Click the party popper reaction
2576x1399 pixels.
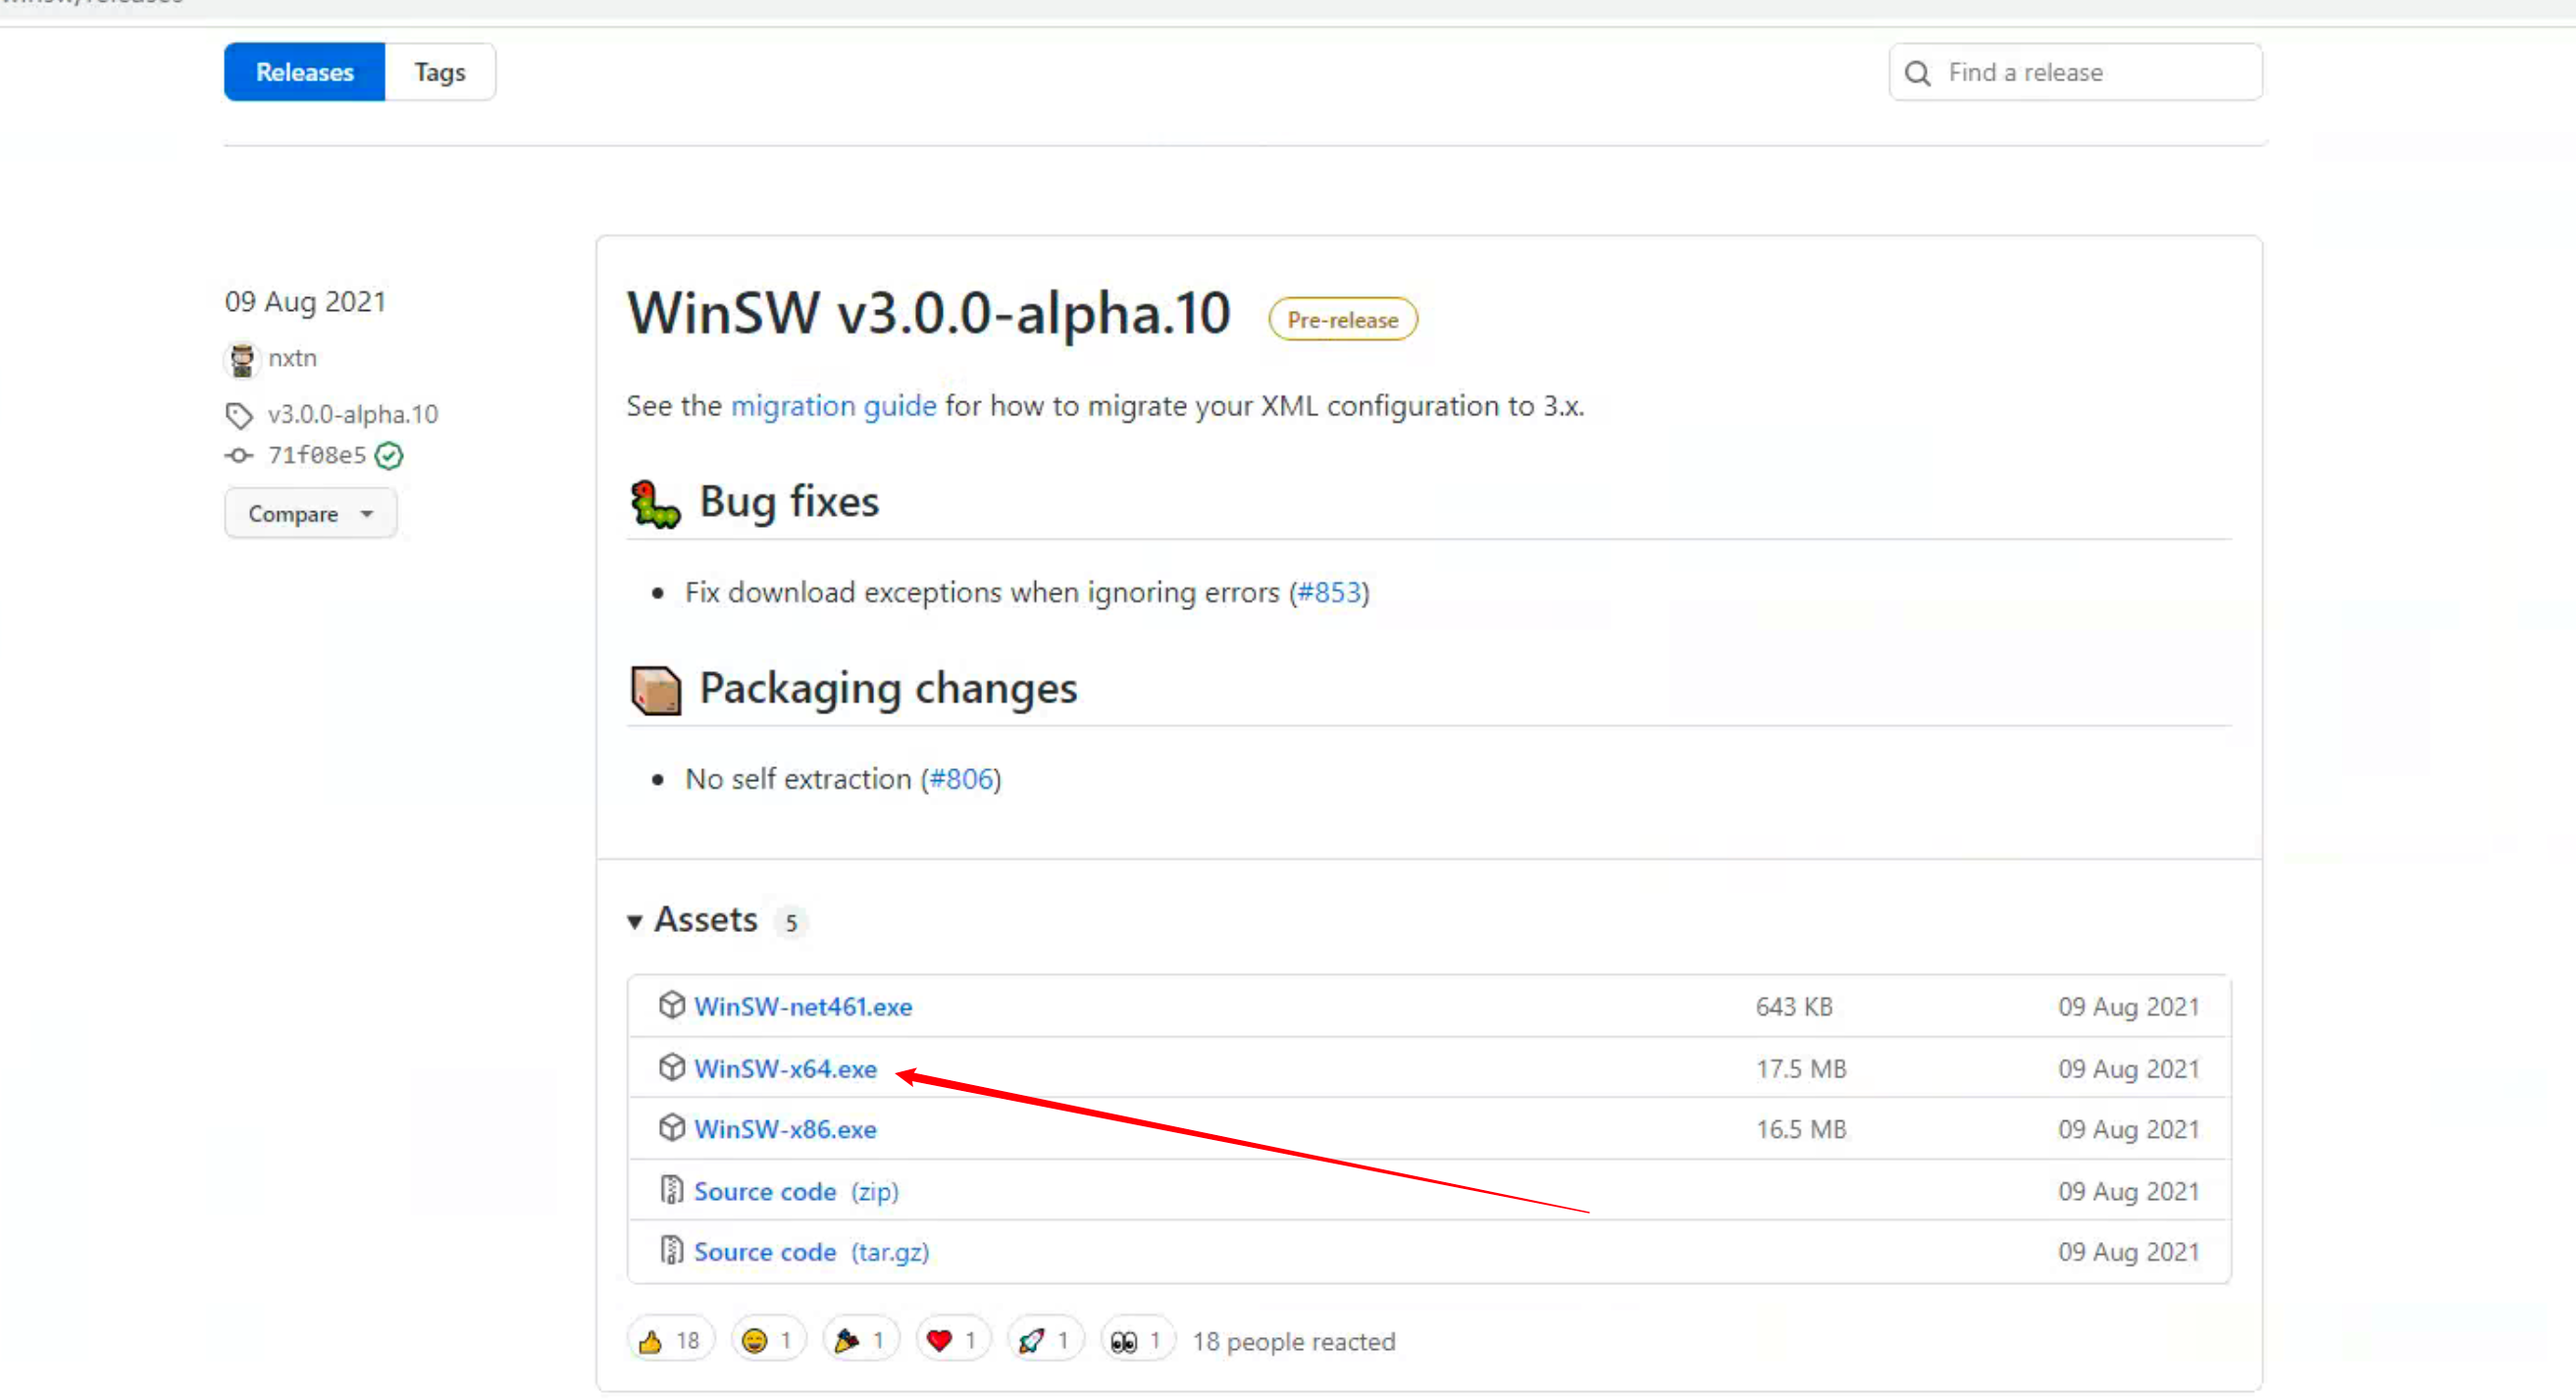pyautogui.click(x=859, y=1340)
